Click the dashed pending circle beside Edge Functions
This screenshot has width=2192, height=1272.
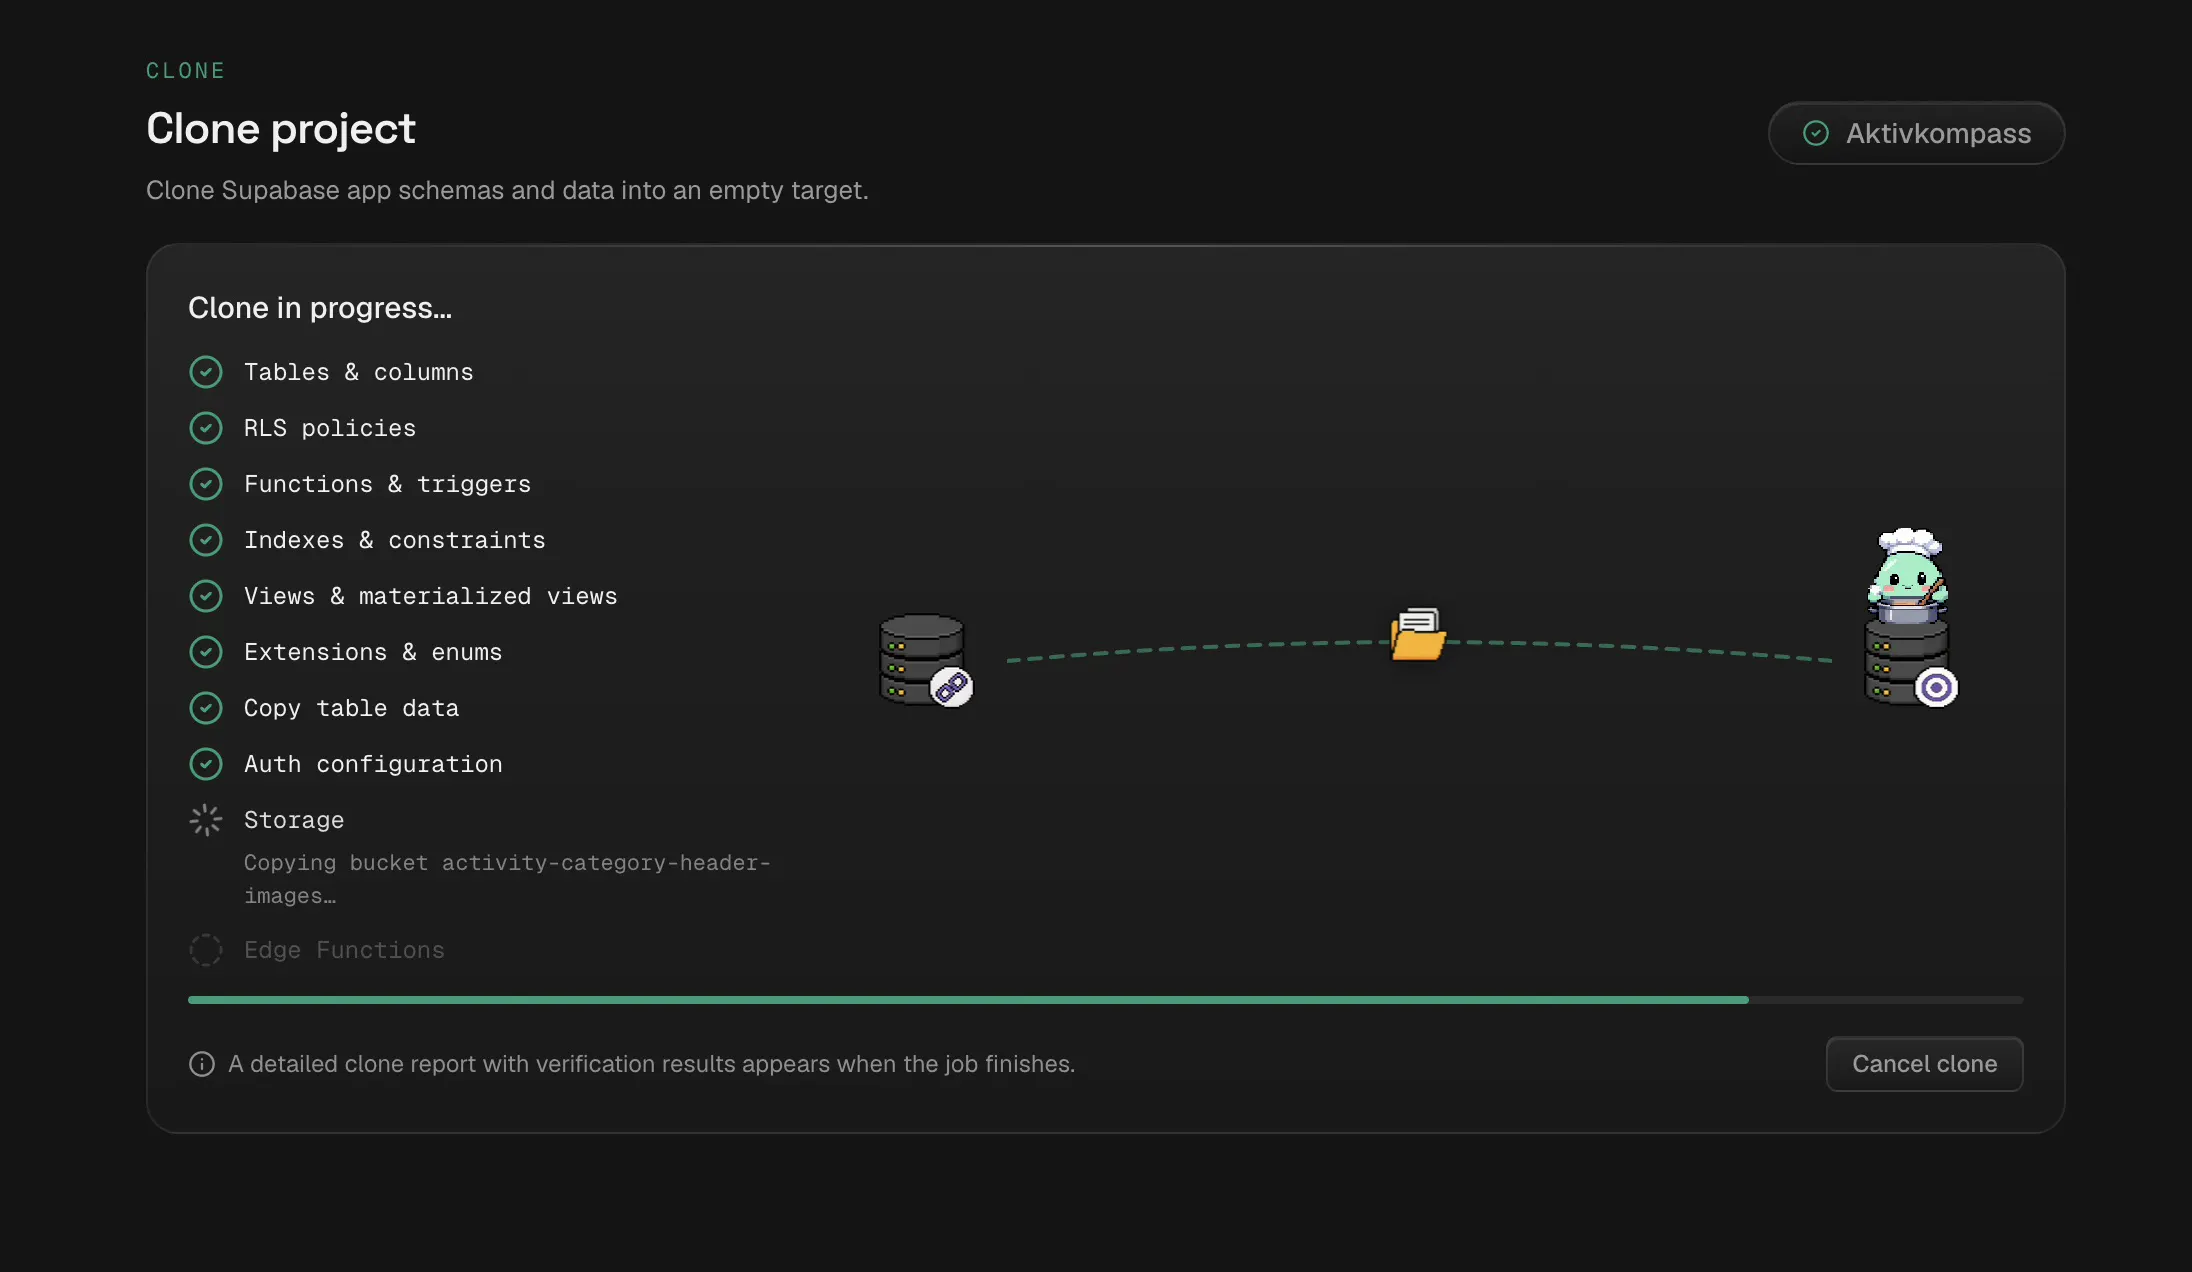pyautogui.click(x=206, y=950)
